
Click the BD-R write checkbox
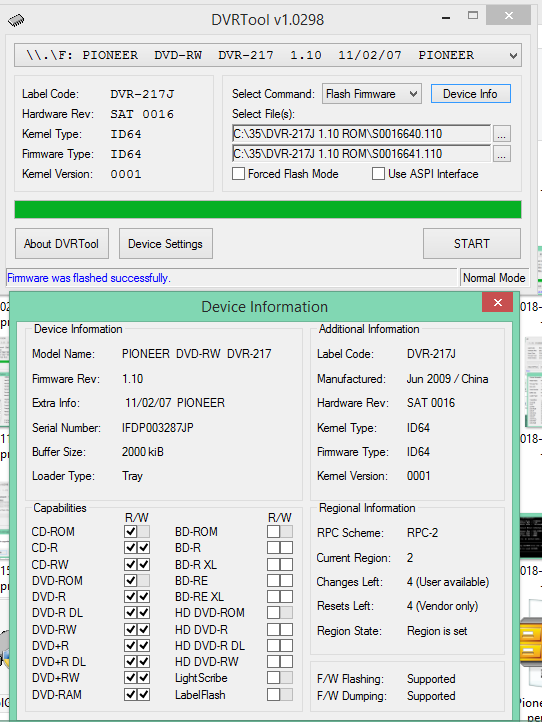[286, 548]
